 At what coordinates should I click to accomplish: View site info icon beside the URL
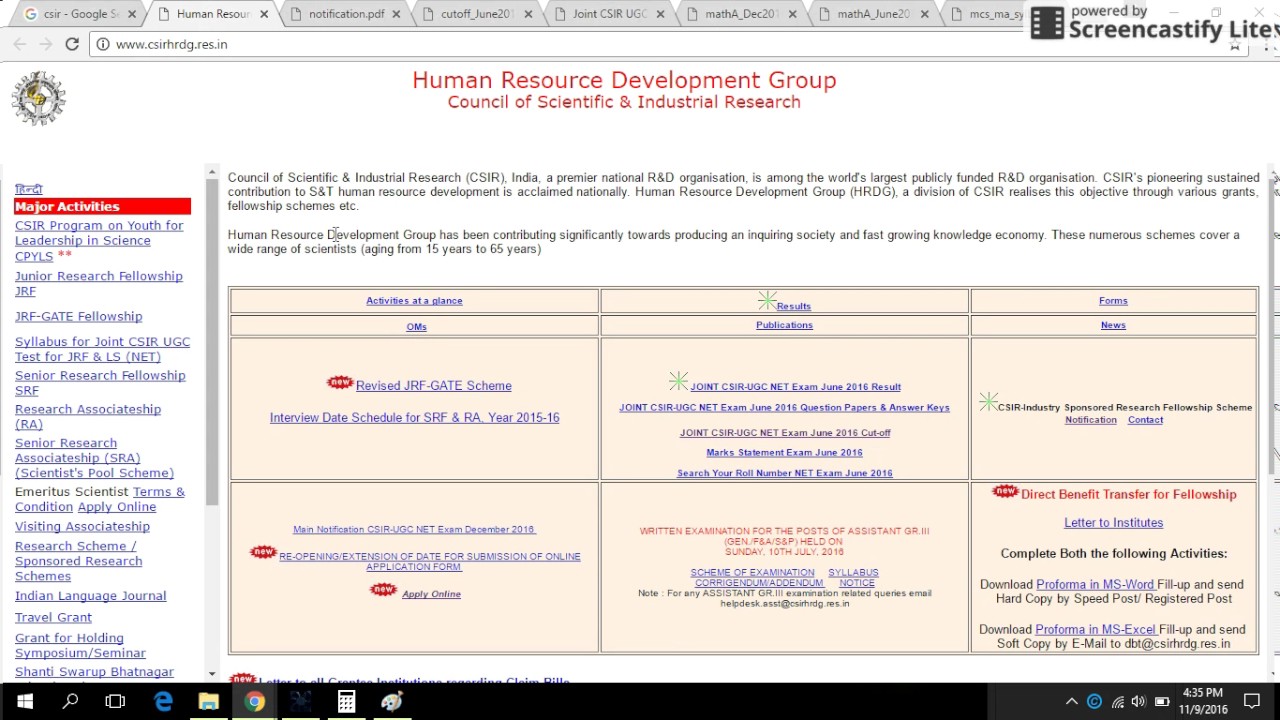(x=103, y=44)
